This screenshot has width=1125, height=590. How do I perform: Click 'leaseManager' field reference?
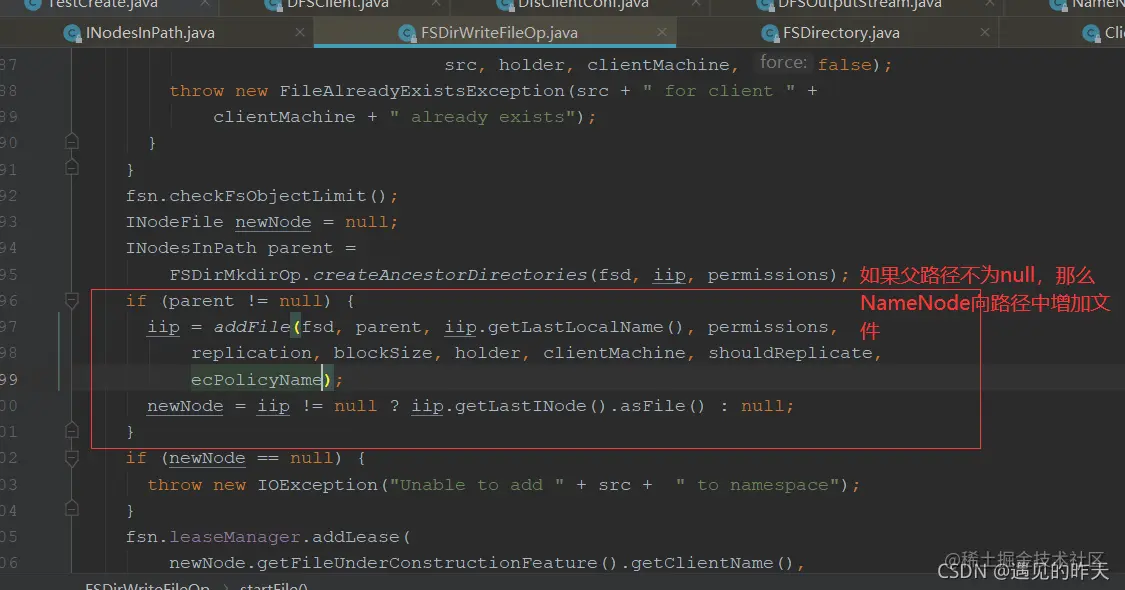click(235, 537)
